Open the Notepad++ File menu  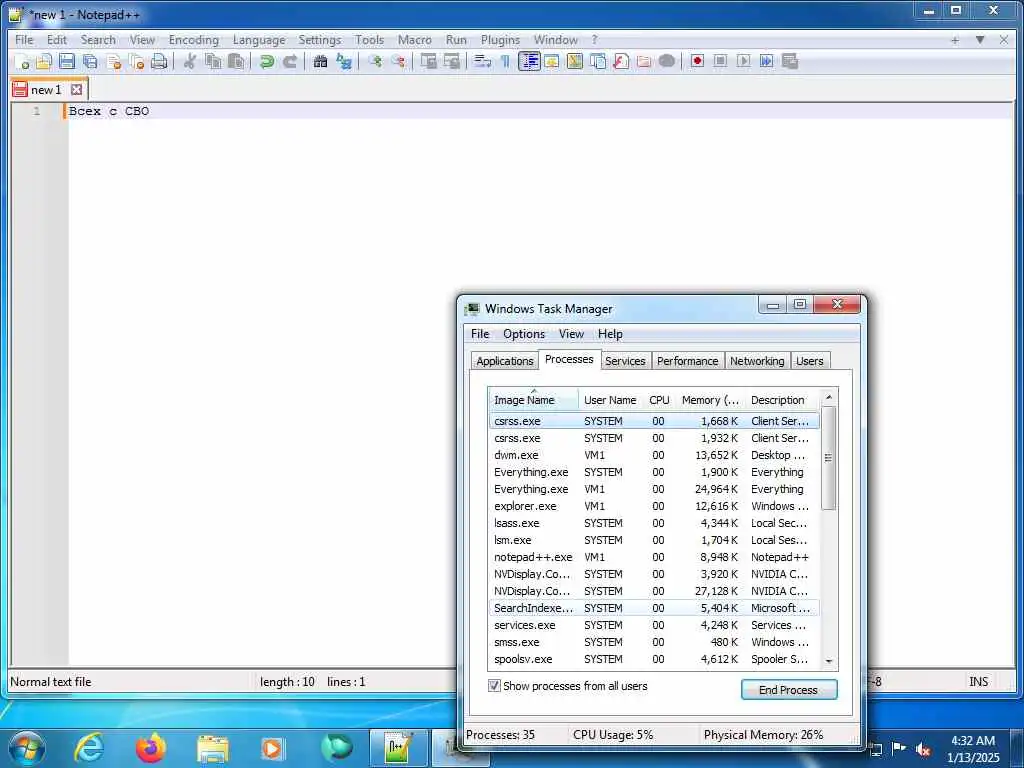(24, 40)
